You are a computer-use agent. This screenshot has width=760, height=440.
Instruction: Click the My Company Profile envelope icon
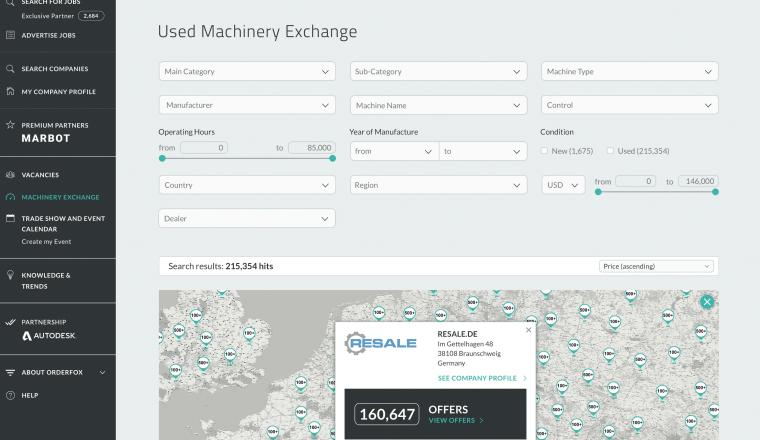[x=10, y=92]
